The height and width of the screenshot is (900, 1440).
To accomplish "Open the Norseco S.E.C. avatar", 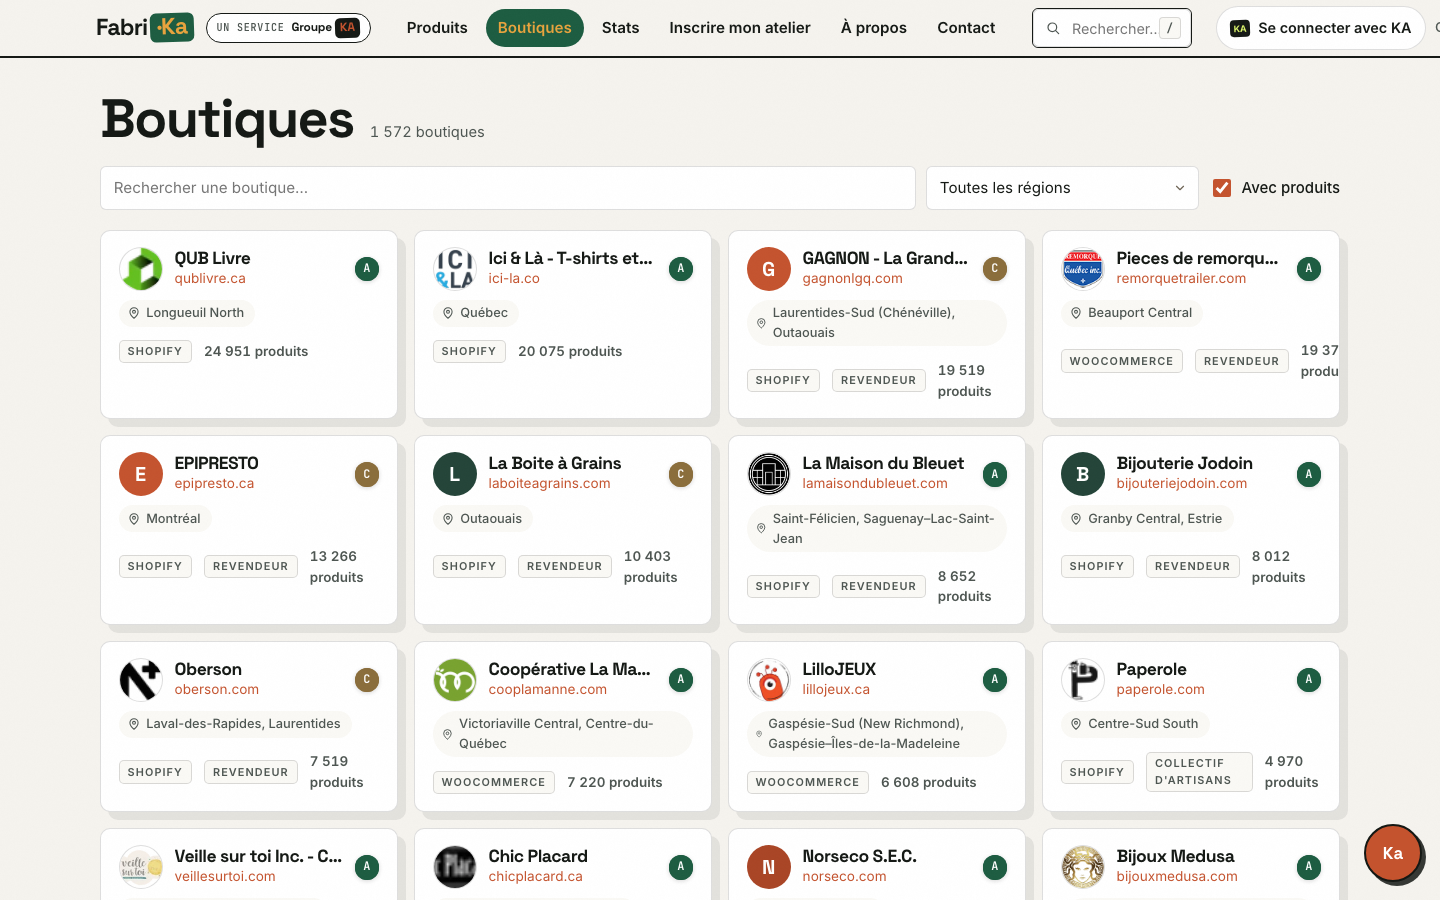I will pos(769,867).
